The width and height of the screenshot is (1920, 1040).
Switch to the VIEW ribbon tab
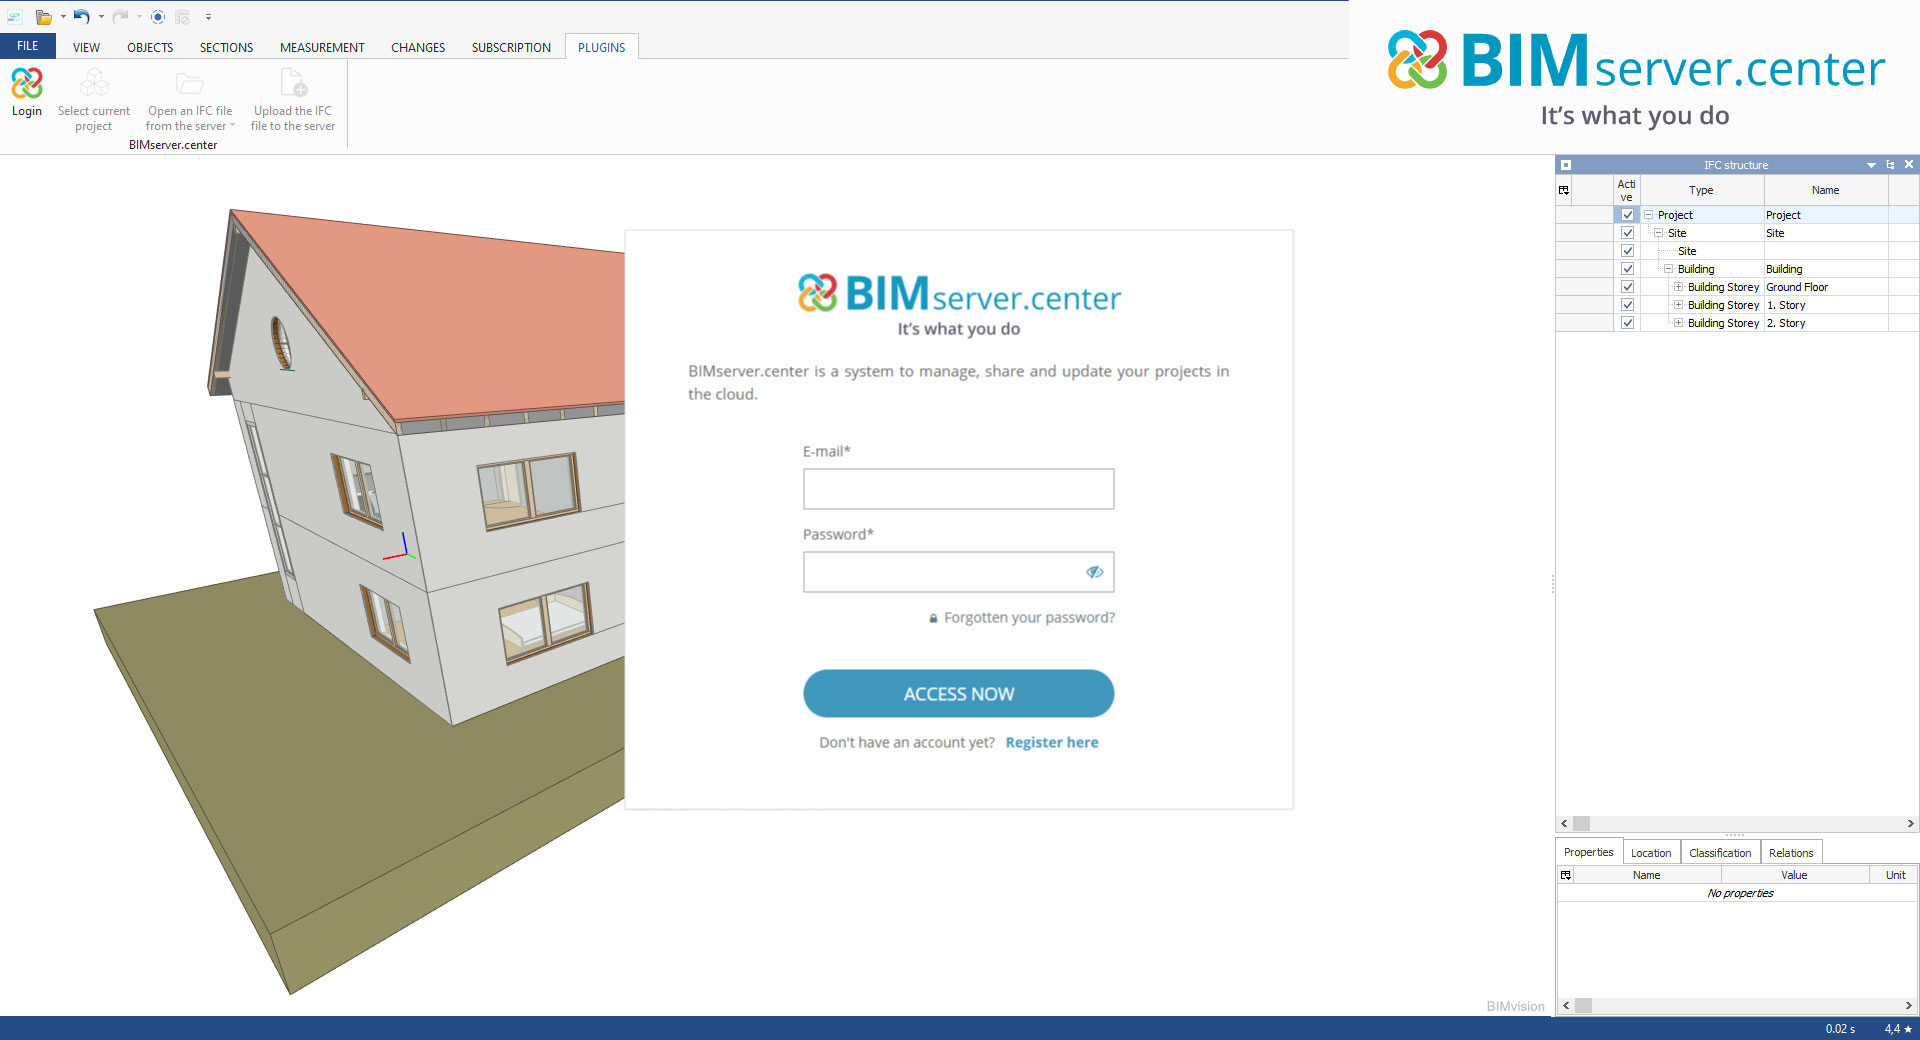click(x=86, y=47)
